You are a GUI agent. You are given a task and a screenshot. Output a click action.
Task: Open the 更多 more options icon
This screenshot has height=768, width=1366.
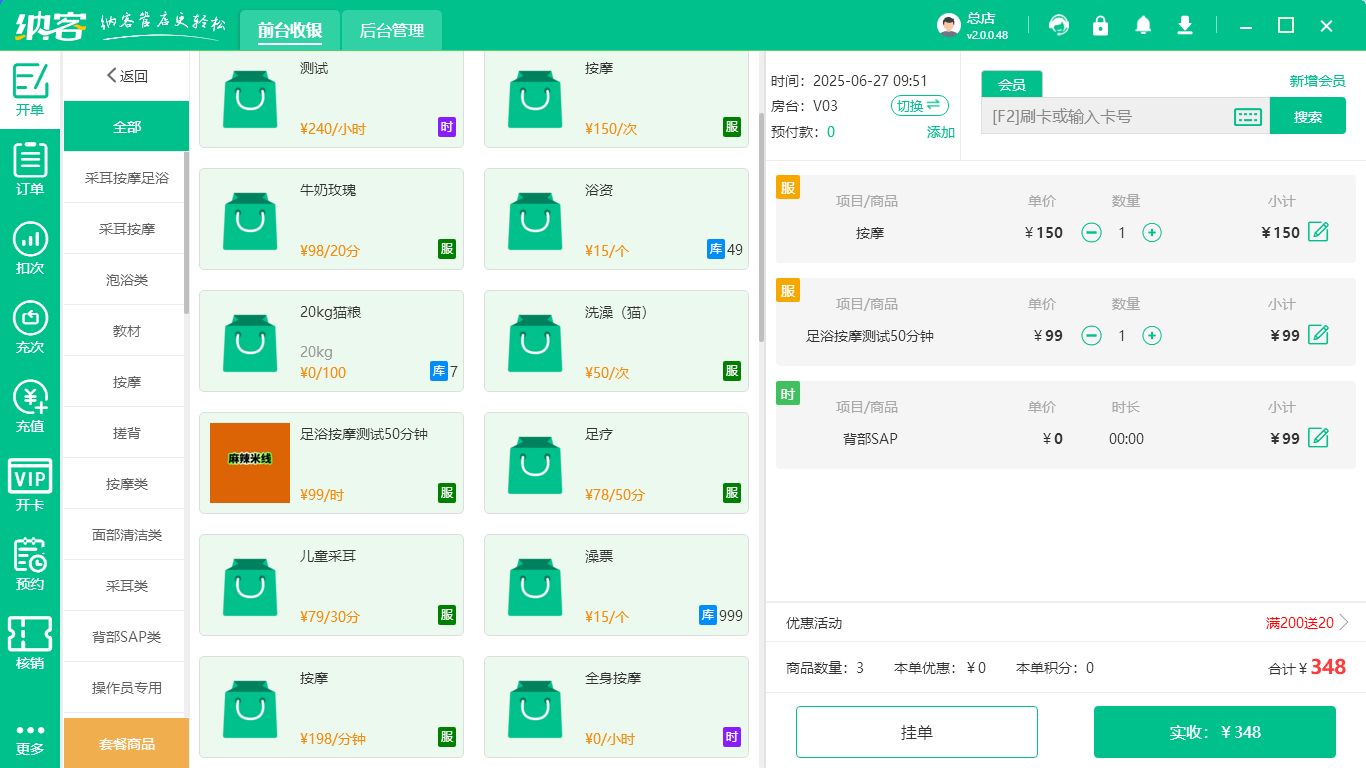30,739
